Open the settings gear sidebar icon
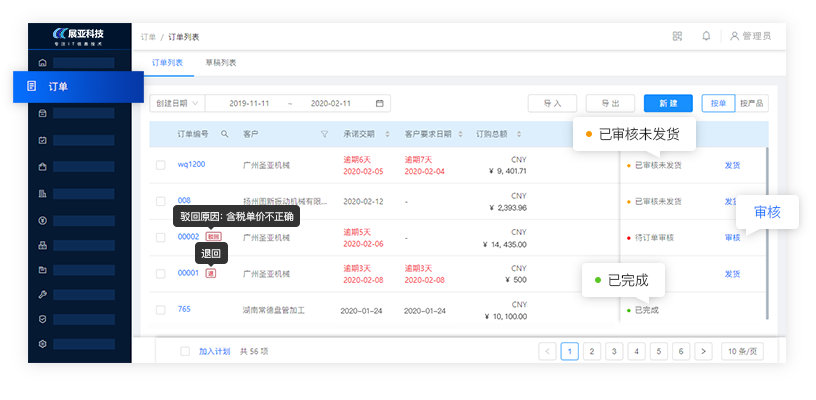This screenshot has width=816, height=400. [43, 344]
